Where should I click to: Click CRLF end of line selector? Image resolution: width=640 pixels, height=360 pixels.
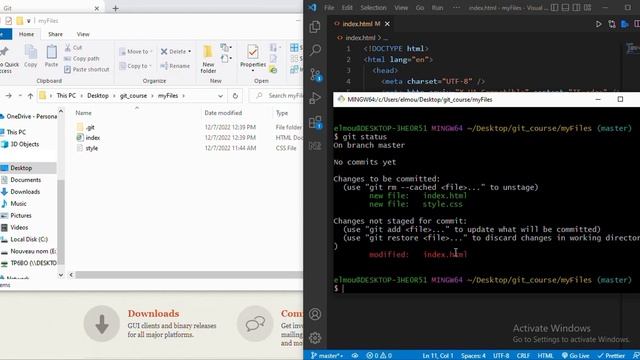(x=523, y=356)
